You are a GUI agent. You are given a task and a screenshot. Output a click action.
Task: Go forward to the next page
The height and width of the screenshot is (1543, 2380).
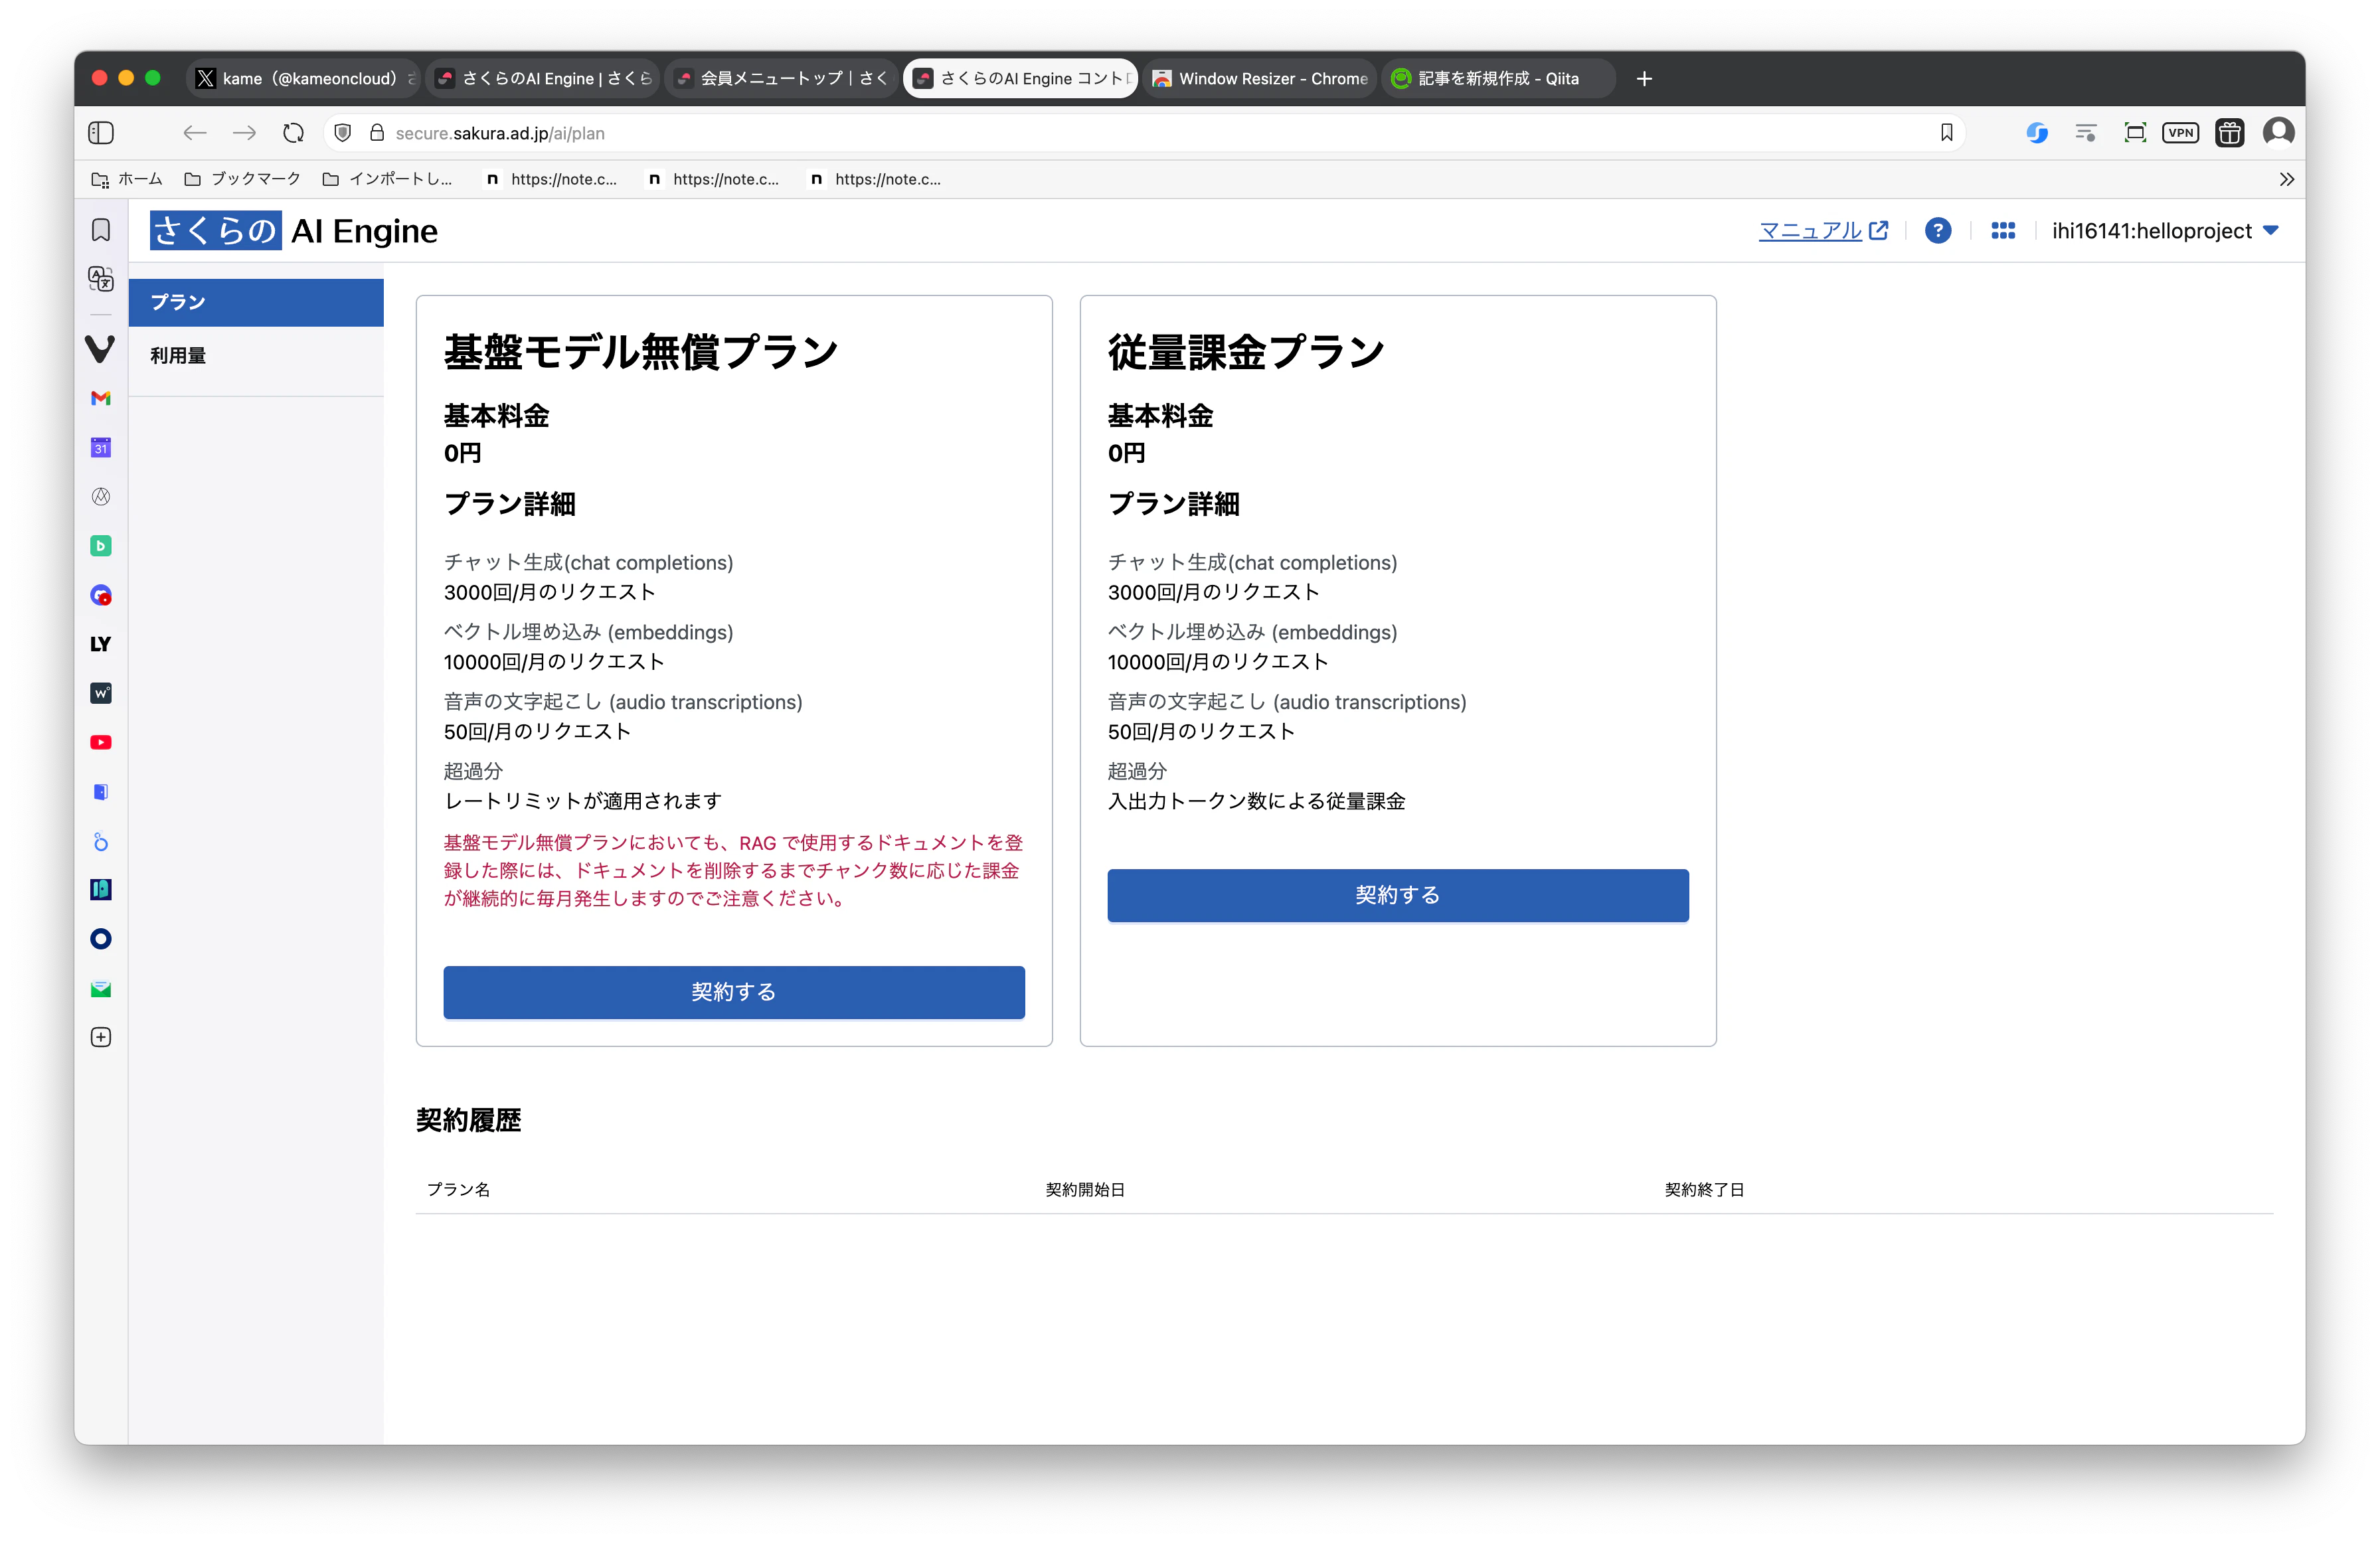point(244,133)
